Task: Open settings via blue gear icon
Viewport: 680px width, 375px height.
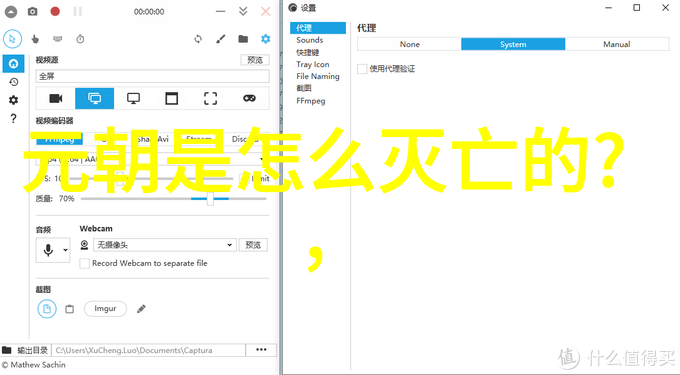Action: click(x=265, y=39)
